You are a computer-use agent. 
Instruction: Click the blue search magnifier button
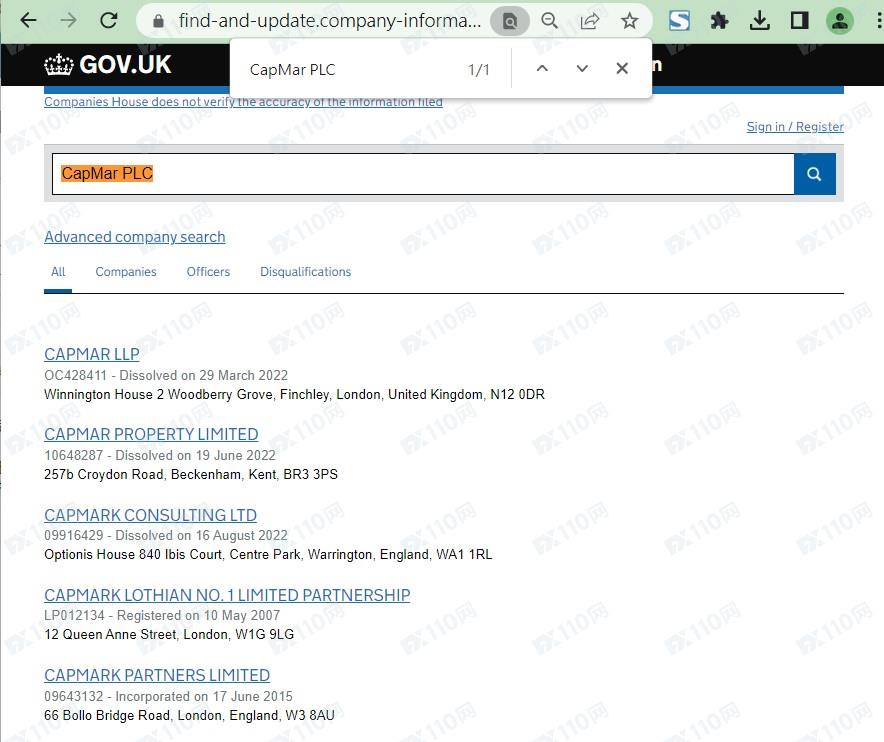click(814, 174)
